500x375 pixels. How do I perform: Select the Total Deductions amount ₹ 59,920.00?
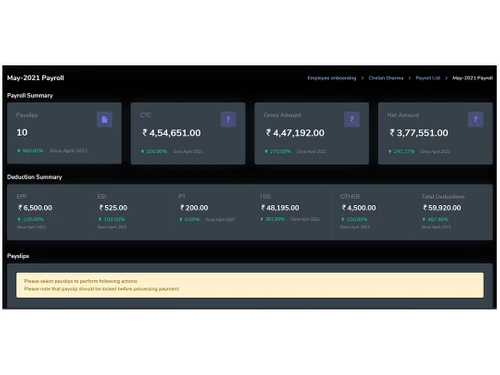pyautogui.click(x=442, y=208)
